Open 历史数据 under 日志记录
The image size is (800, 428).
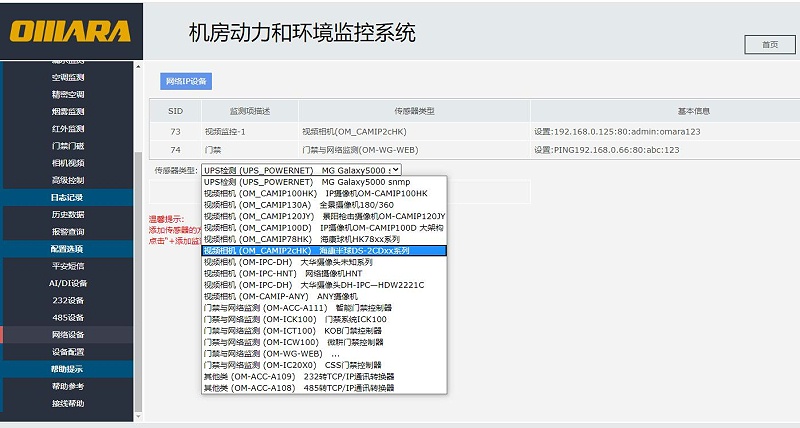point(68,214)
